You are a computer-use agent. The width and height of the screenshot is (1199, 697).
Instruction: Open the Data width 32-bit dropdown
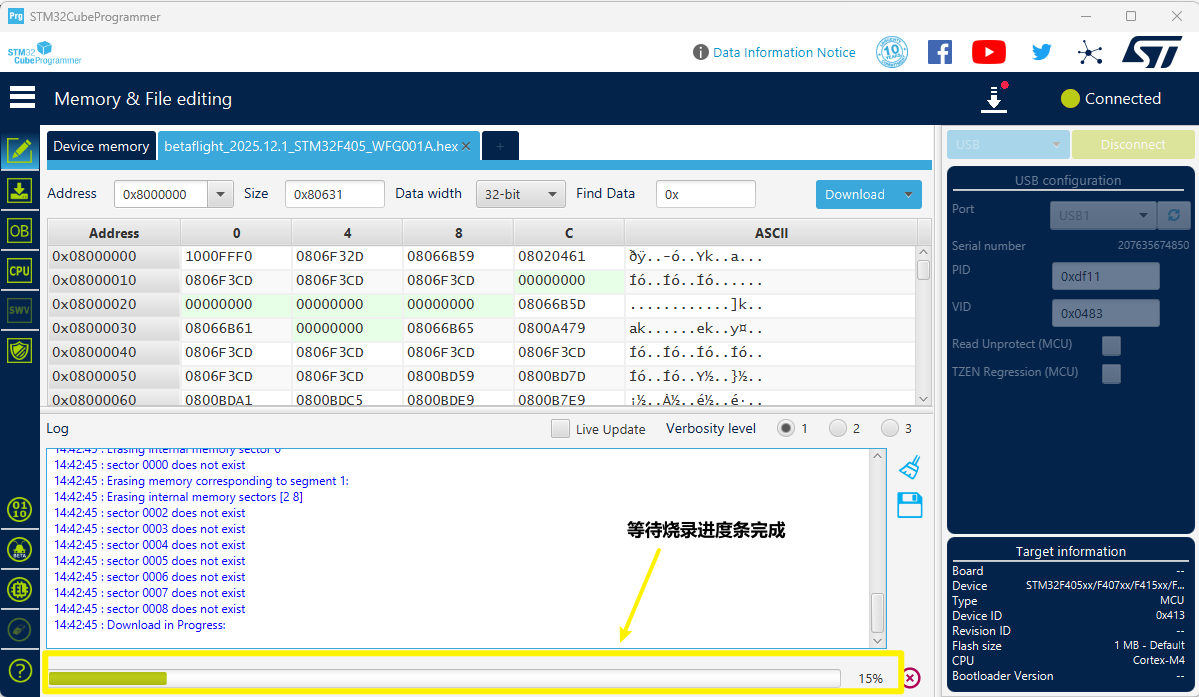520,194
